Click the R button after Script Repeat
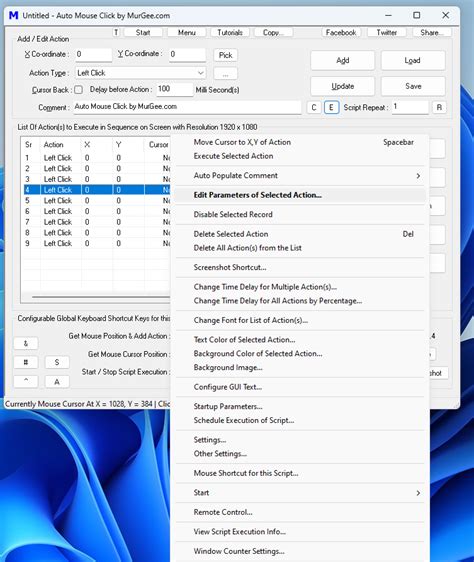Image resolution: width=474 pixels, height=562 pixels. click(x=439, y=107)
